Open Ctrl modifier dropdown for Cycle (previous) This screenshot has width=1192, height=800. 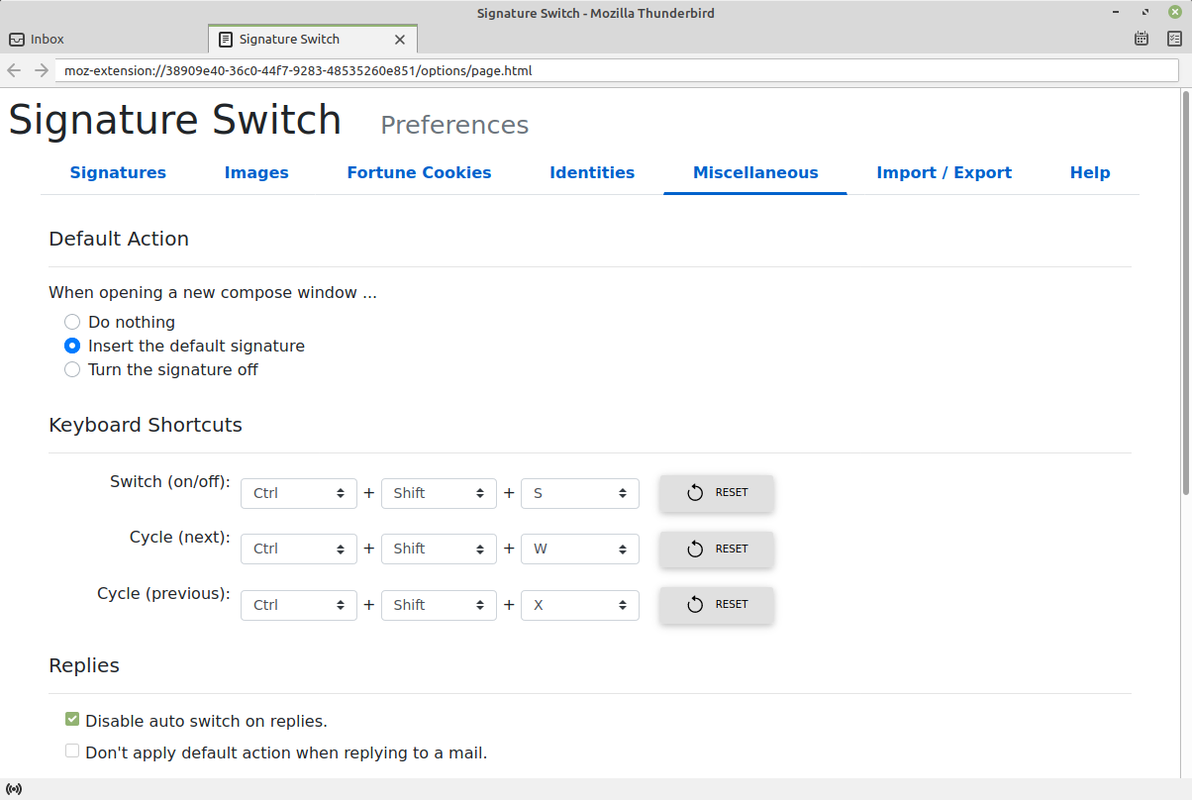pos(299,605)
